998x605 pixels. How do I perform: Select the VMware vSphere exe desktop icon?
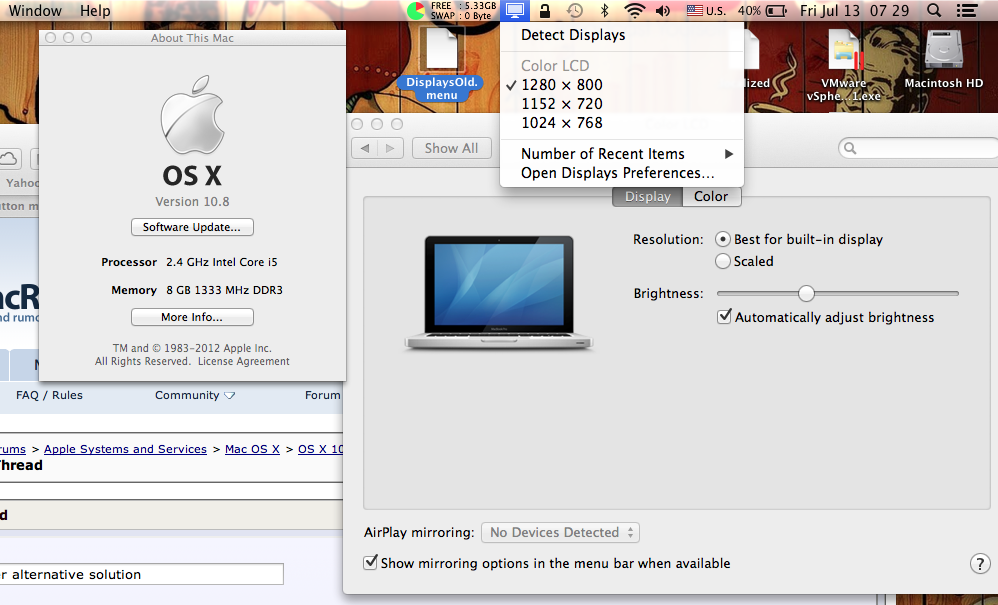click(x=844, y=66)
